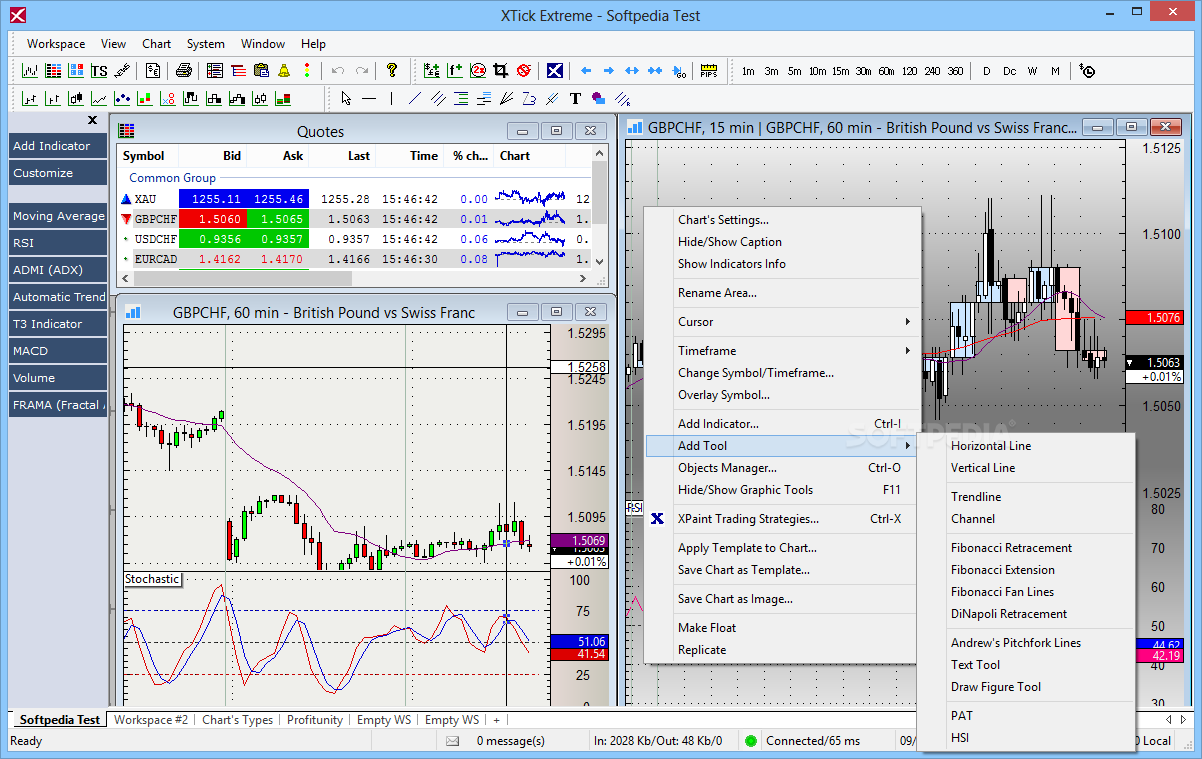Screen dimensions: 1202x759
Task: Select the USDCHF row in Quotes
Action: pyautogui.click(x=355, y=239)
